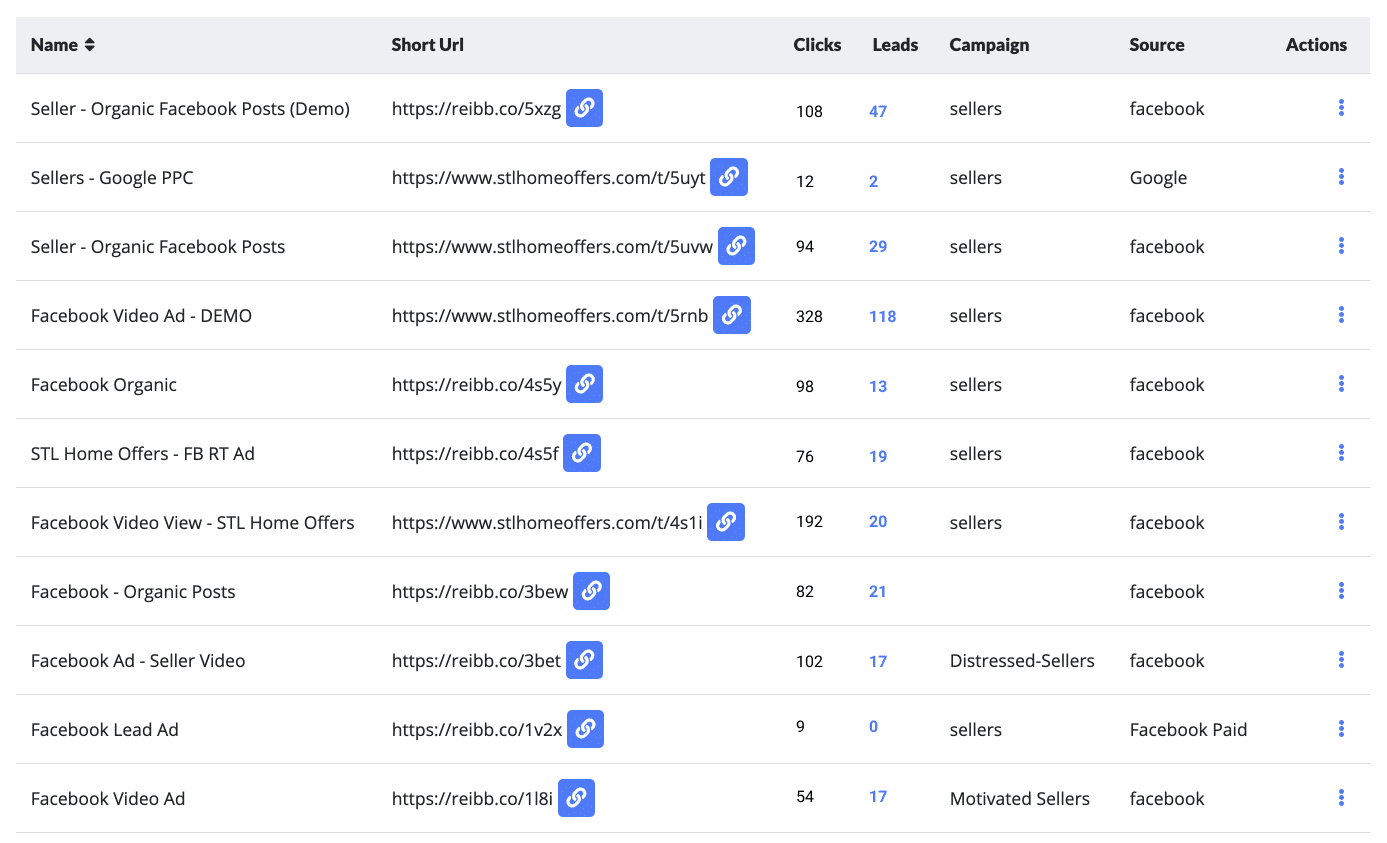Viewport: 1387px width, 843px height.
Task: Open the 47 leads link
Action: pos(878,111)
